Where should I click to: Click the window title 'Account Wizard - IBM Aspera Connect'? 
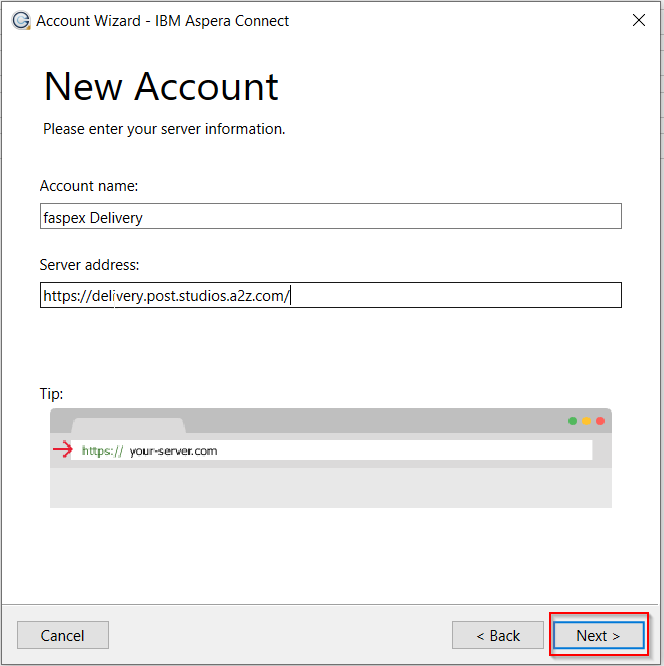pyautogui.click(x=162, y=20)
